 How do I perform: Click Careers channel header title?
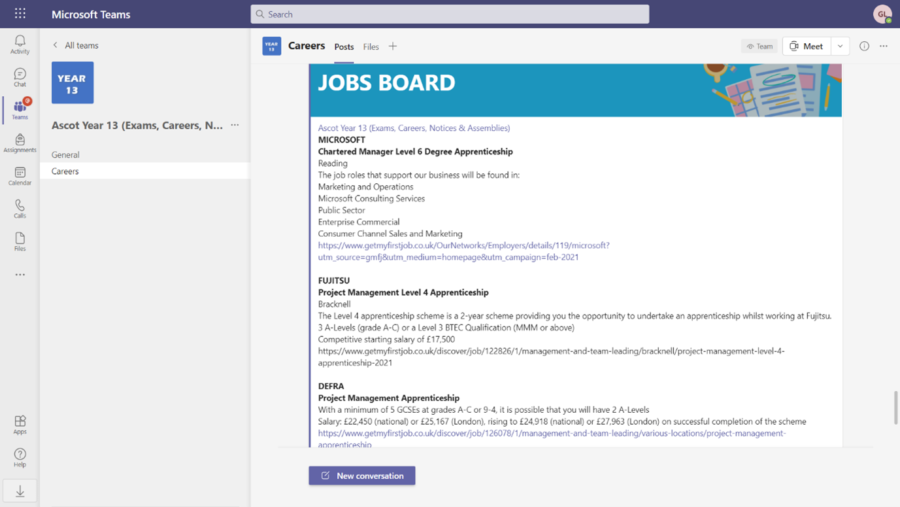coord(307,45)
